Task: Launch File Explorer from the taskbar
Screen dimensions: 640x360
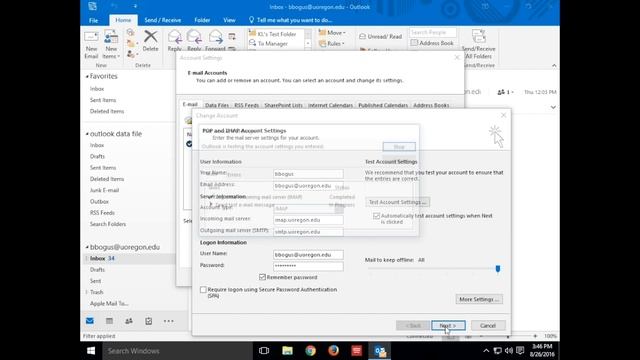Action: (287, 351)
